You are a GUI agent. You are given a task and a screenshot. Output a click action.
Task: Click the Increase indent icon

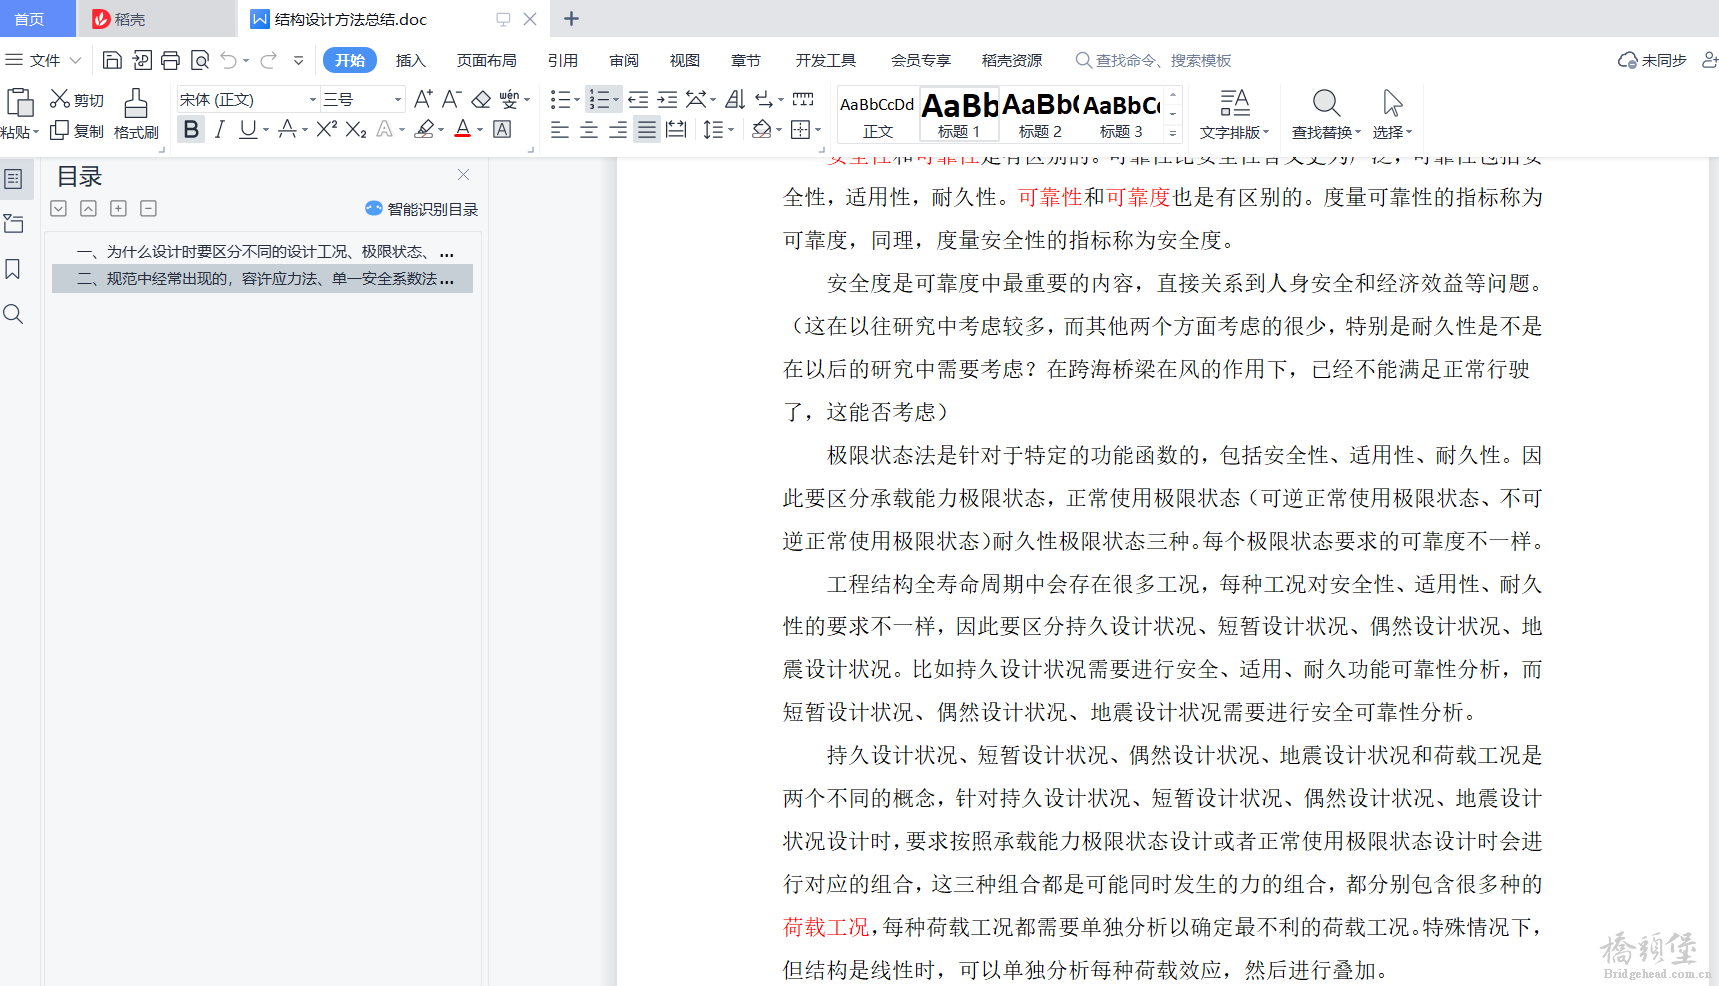[x=667, y=99]
